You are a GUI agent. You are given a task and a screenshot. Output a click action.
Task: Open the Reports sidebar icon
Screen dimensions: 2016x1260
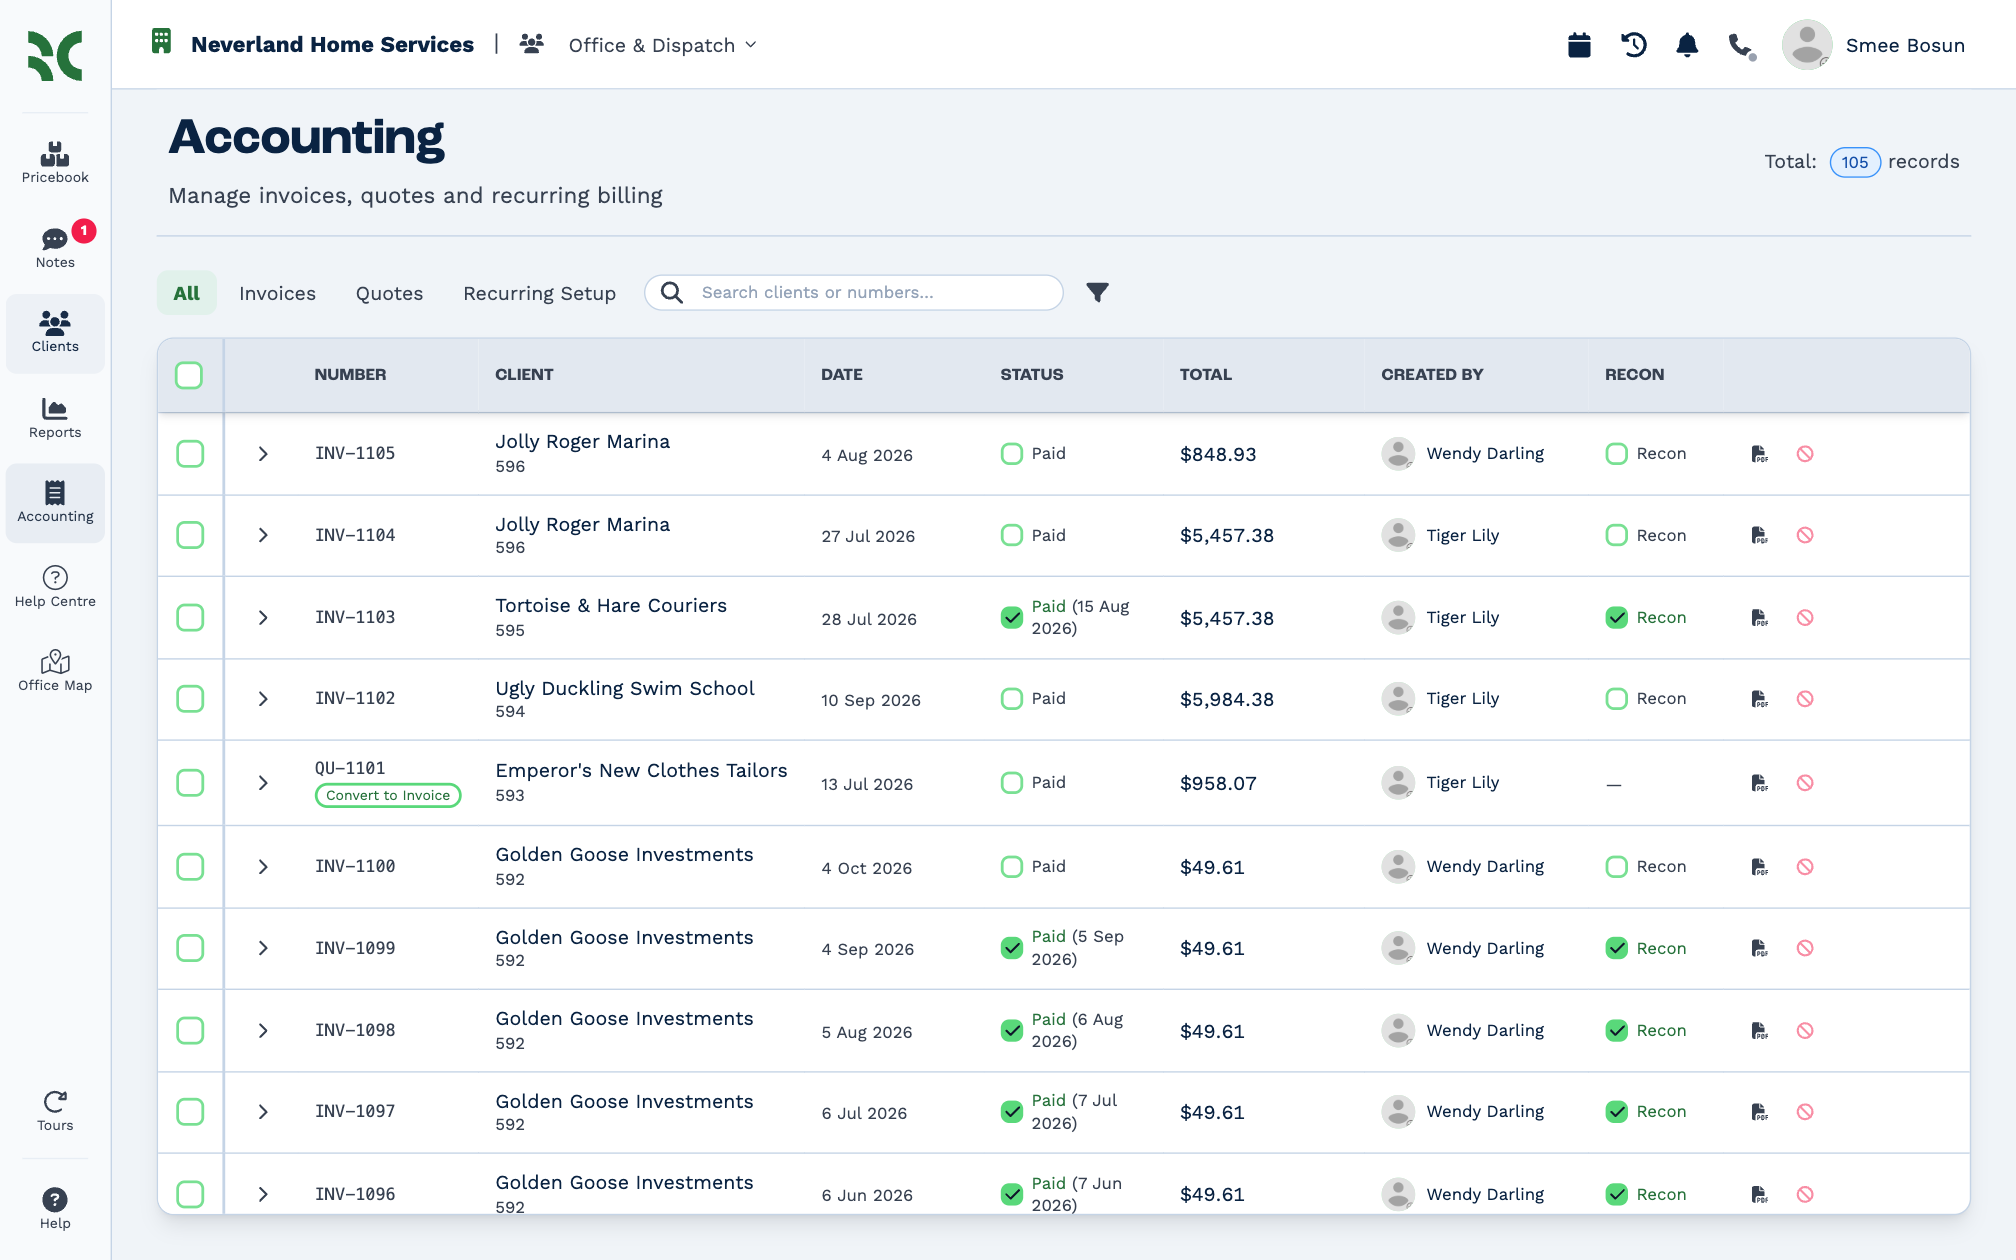tap(55, 417)
